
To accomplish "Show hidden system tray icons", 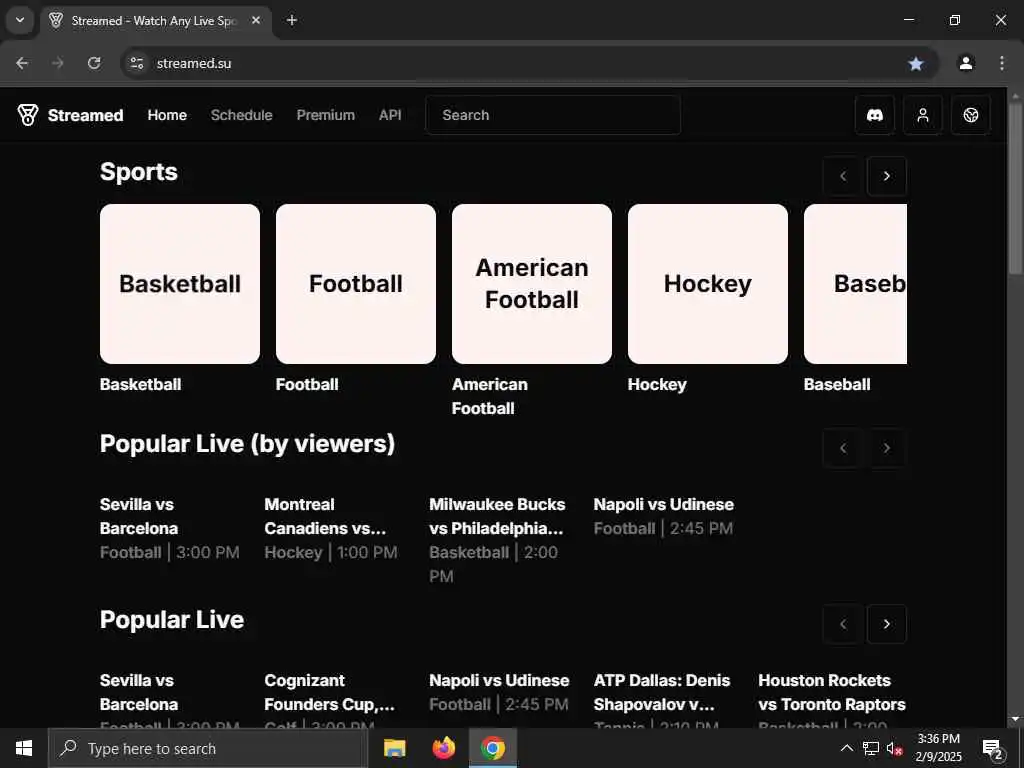I will (x=846, y=748).
